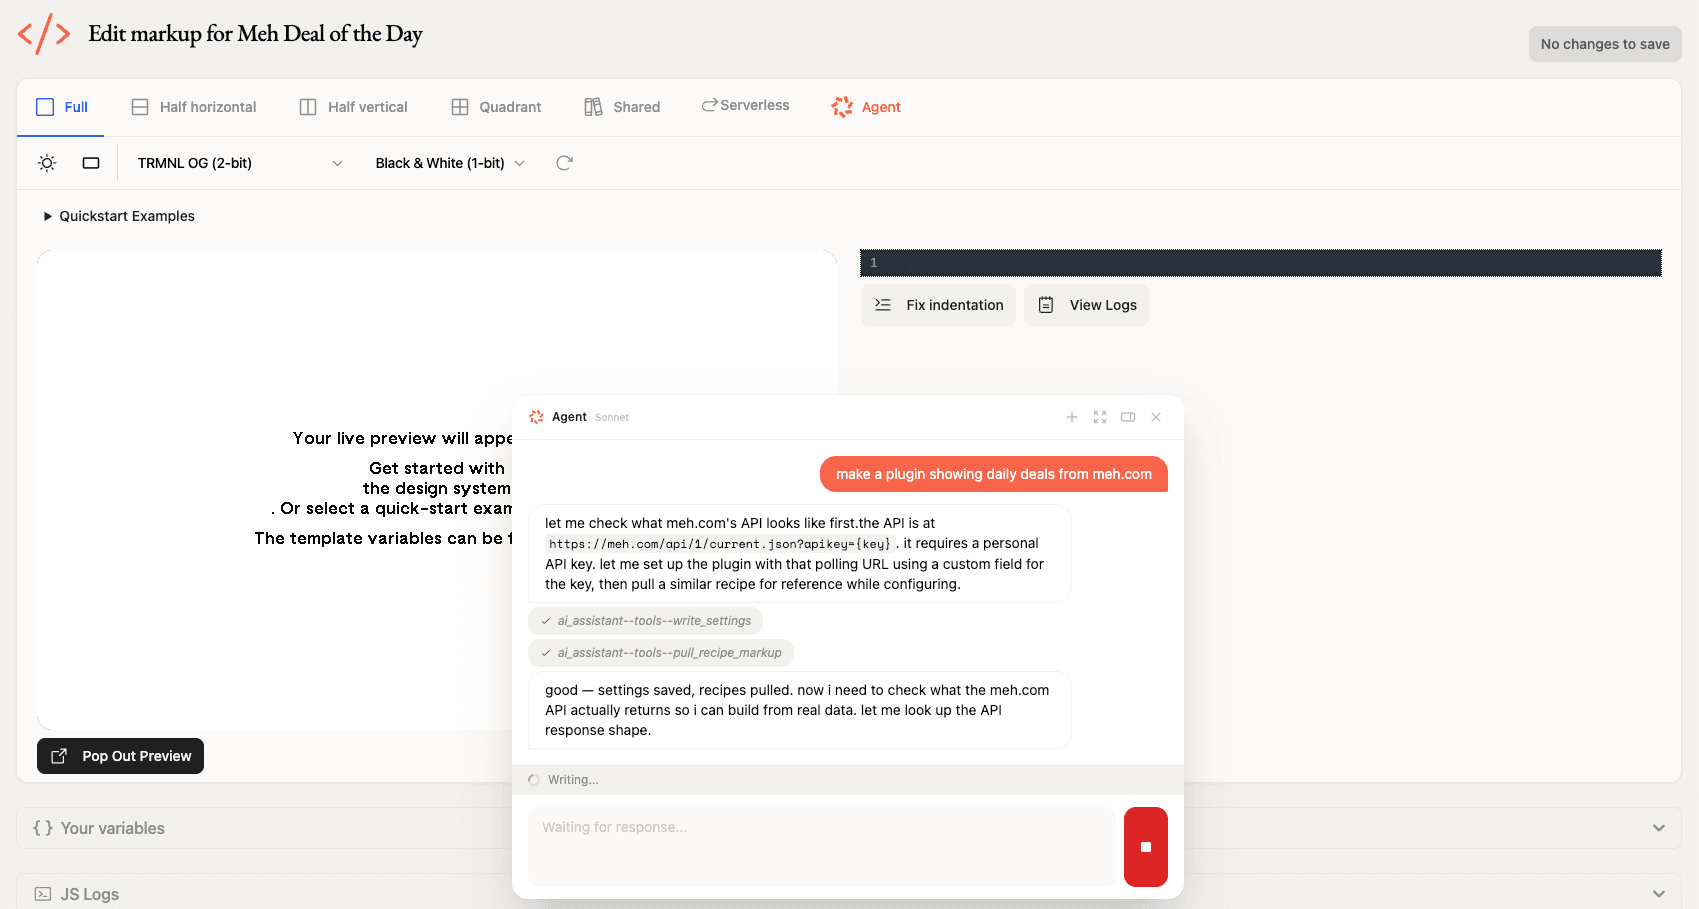Viewport: 1699px width, 909px height.
Task: Toggle the light mode sun icon
Action: click(x=47, y=163)
